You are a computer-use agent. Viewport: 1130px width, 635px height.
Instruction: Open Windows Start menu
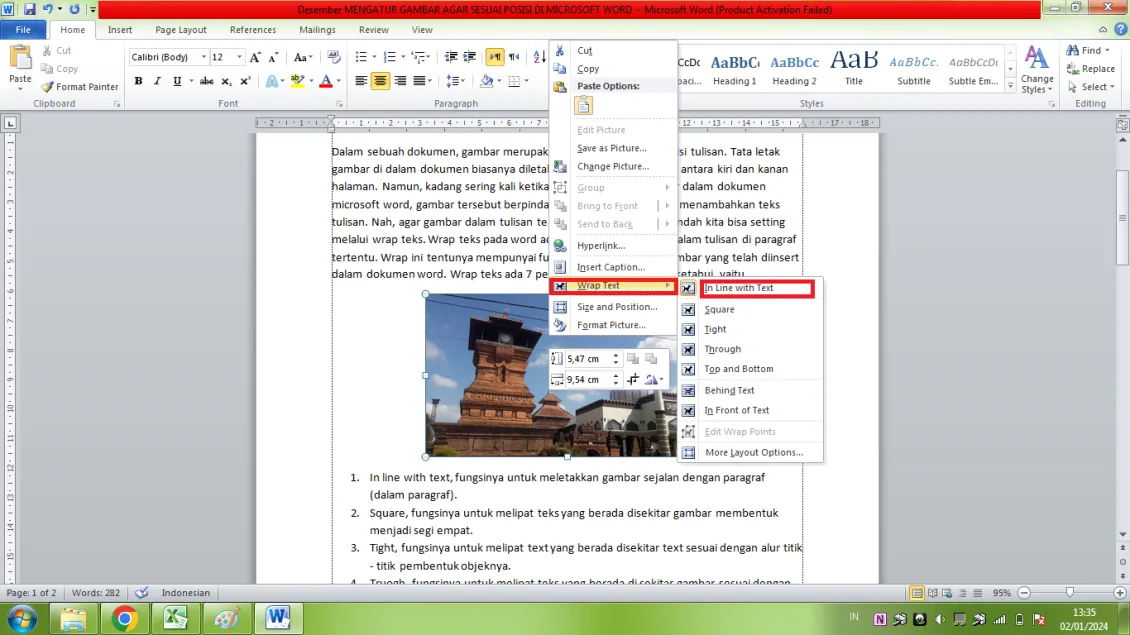[22, 618]
